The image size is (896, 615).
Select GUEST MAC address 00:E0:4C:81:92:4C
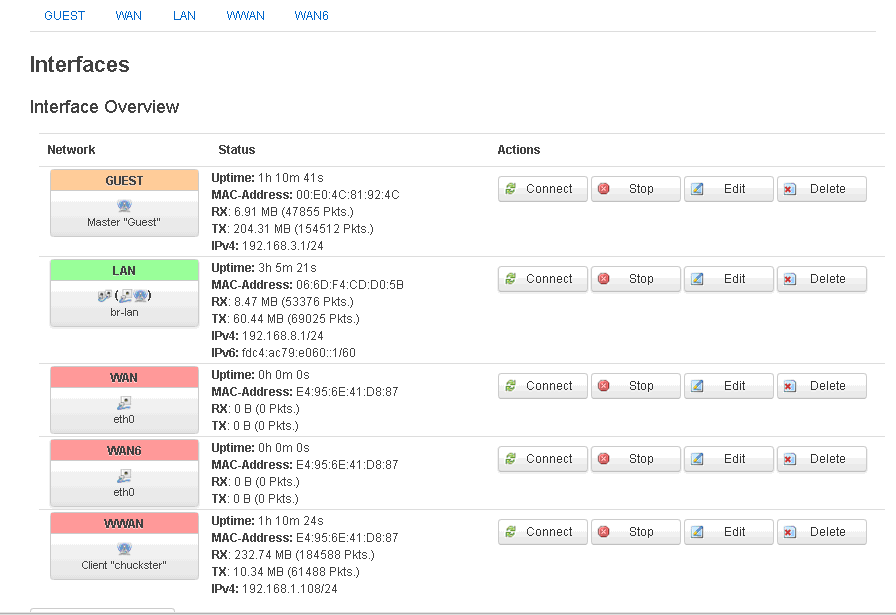coord(347,195)
